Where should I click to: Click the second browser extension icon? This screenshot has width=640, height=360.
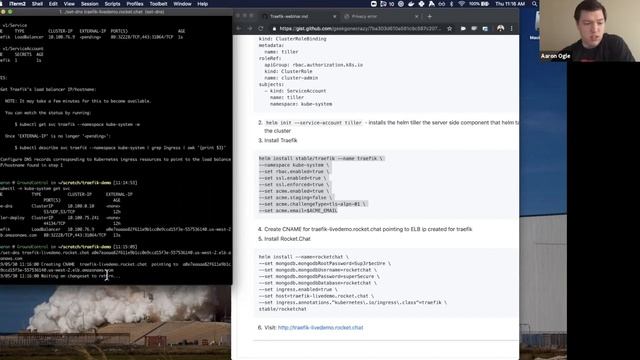coord(474,29)
